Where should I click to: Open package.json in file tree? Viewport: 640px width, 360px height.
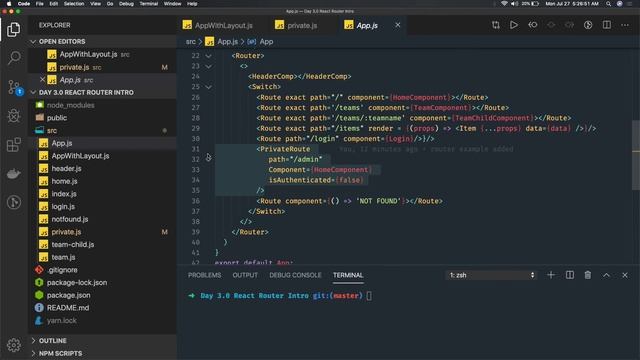coord(69,295)
